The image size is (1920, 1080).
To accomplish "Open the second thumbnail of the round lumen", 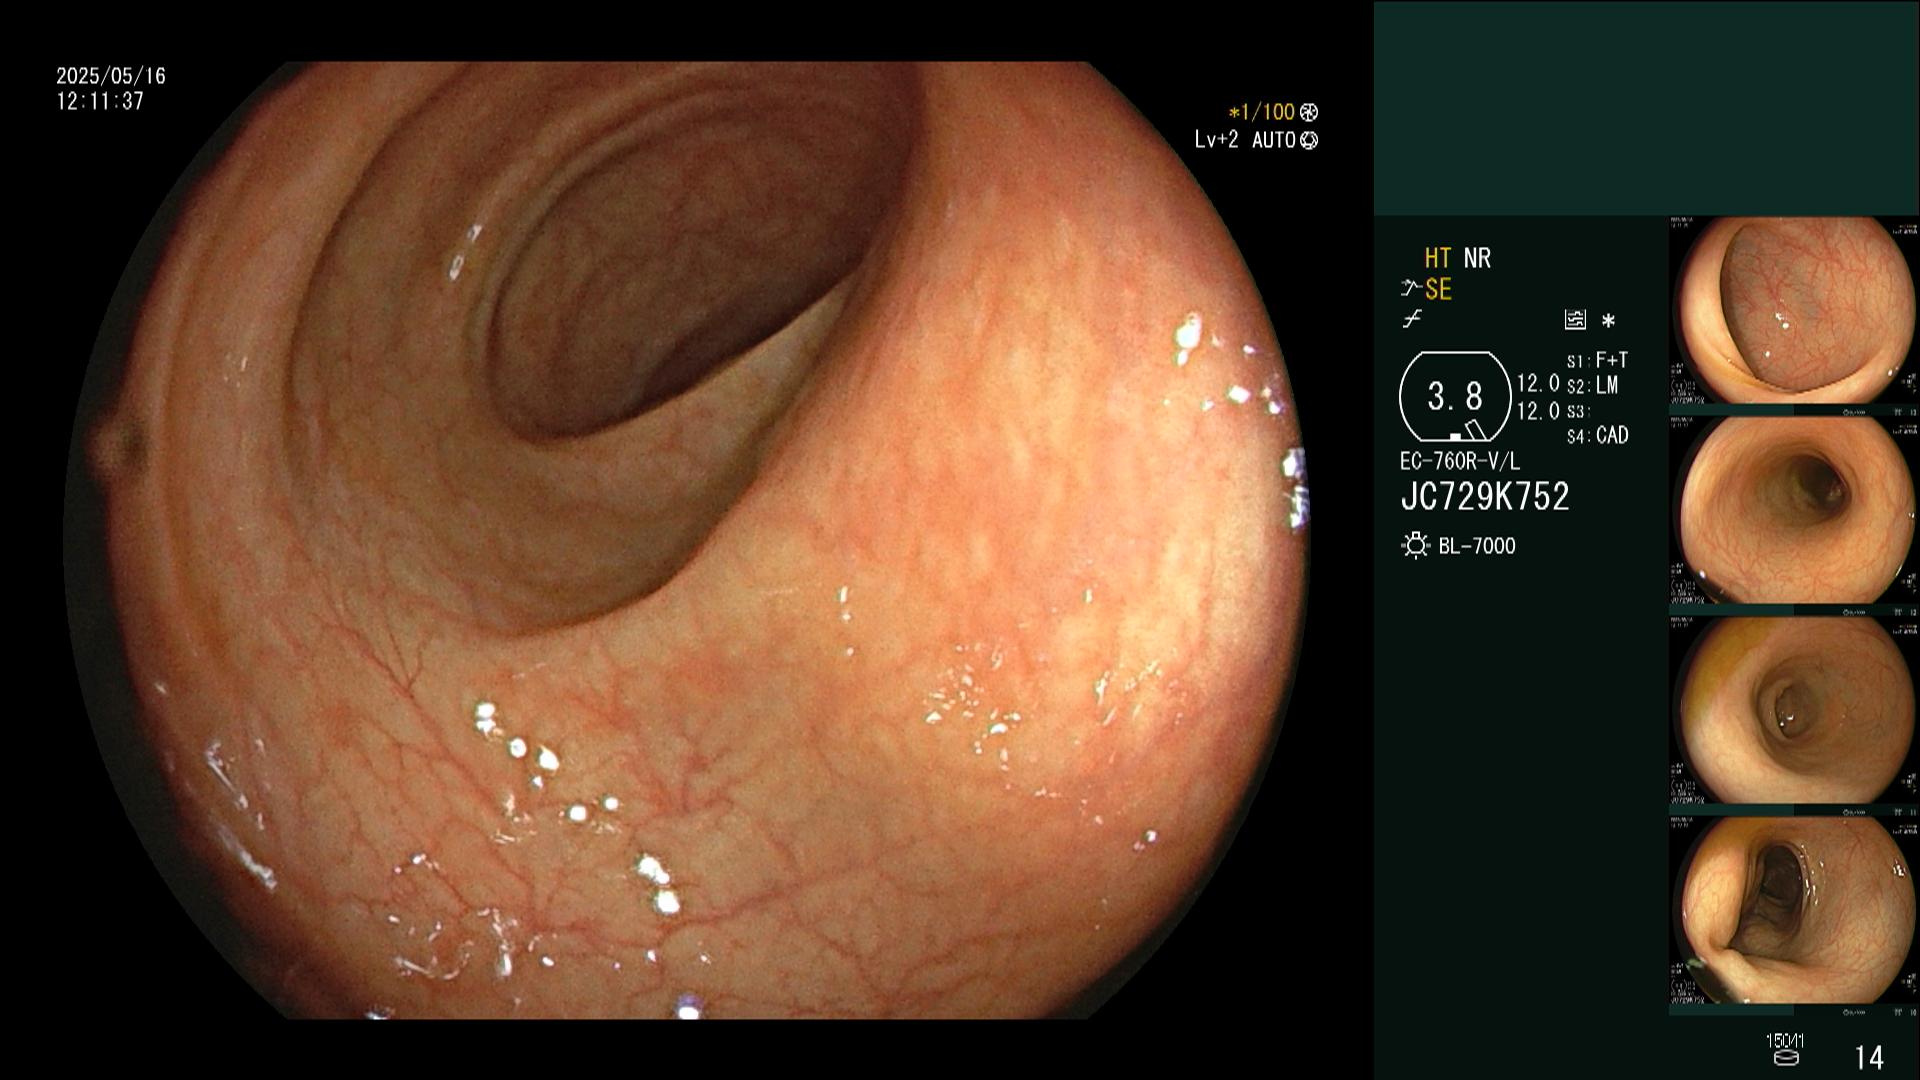I will (x=1794, y=511).
